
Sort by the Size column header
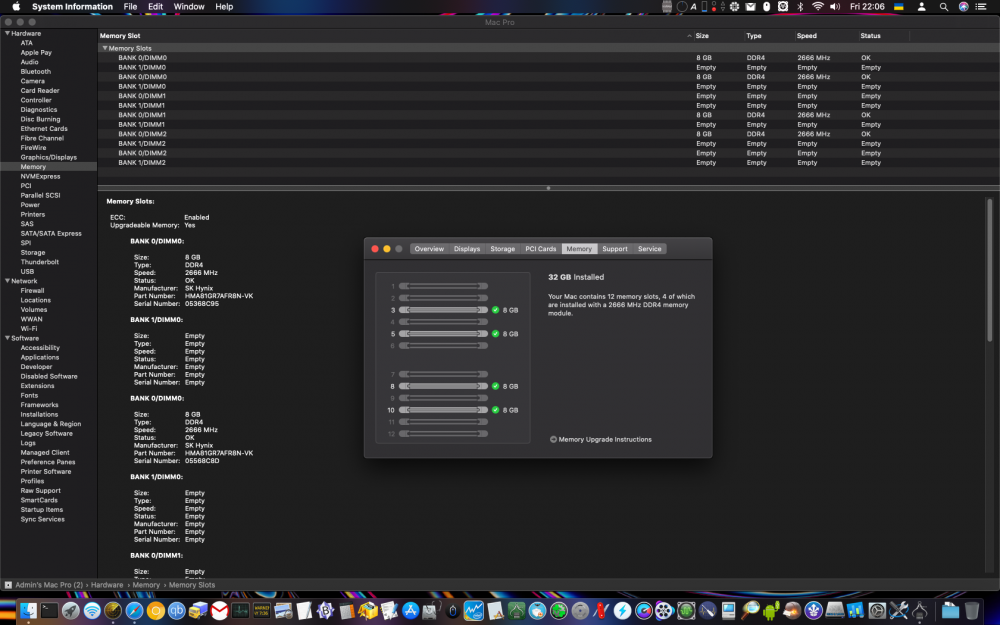click(x=719, y=36)
